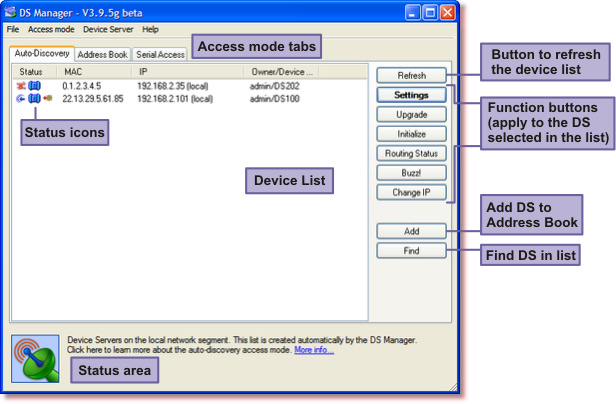Sort by the Status column header
This screenshot has height=404, width=616.
click(35, 72)
